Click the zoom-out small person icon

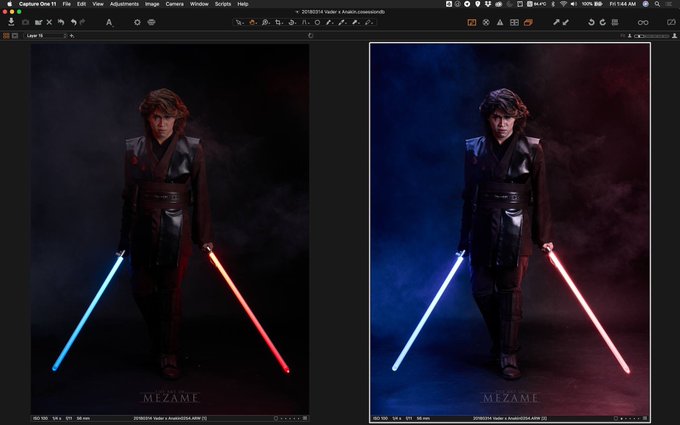tap(630, 36)
